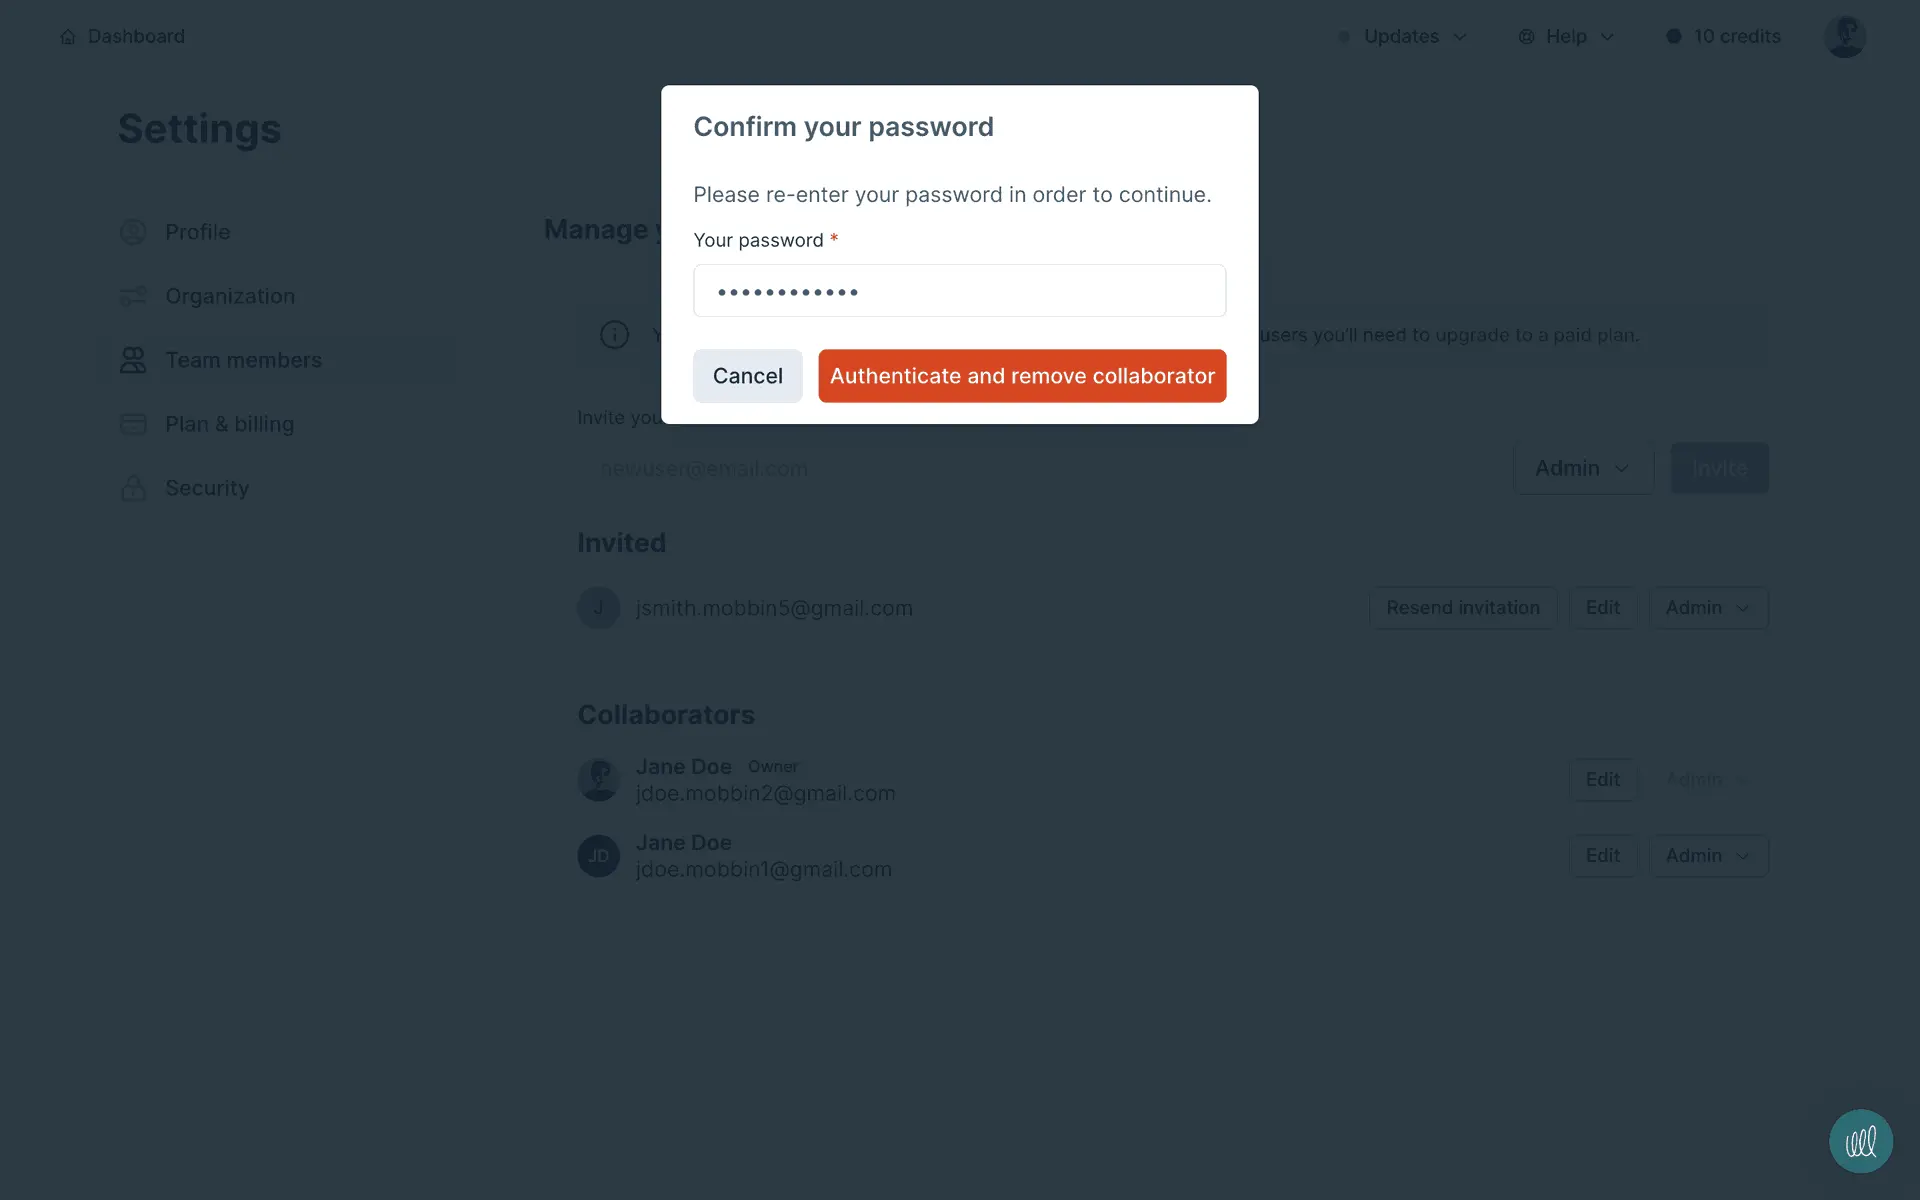
Task: Click the Dashboard home icon
Action: pyautogui.click(x=68, y=37)
